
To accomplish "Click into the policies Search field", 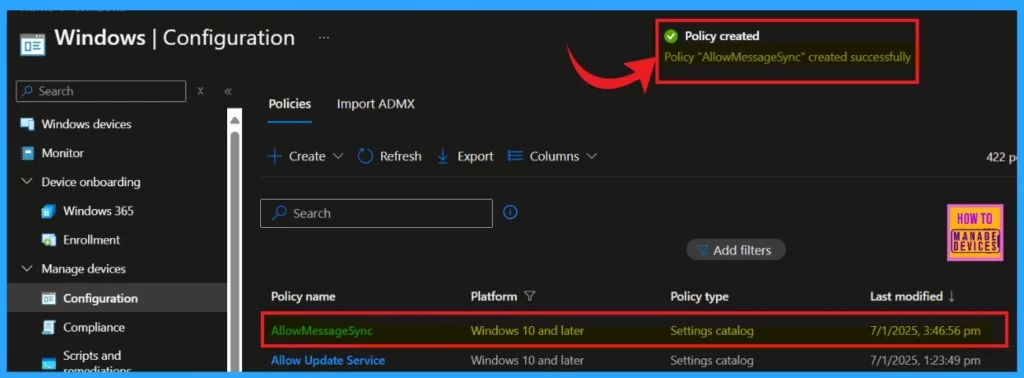I will (x=376, y=213).
